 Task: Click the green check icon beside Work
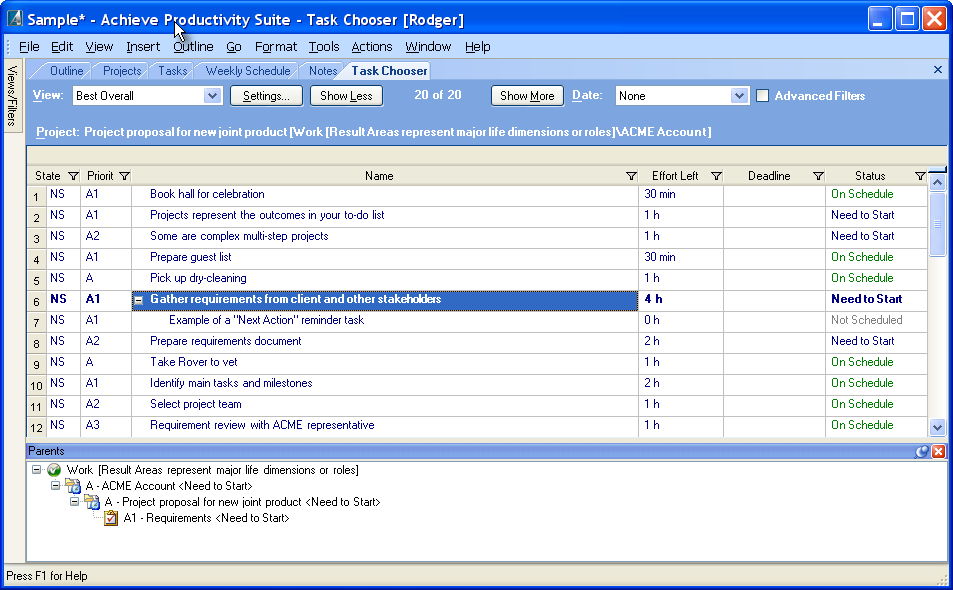click(x=54, y=470)
